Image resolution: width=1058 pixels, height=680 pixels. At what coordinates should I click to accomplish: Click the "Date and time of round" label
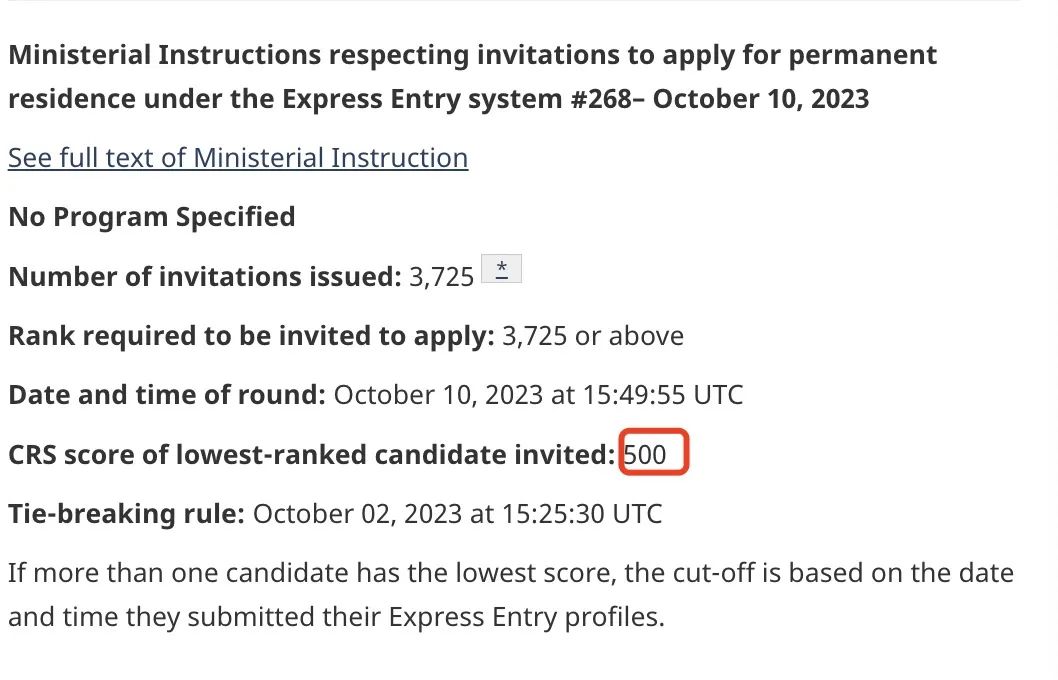click(x=167, y=395)
